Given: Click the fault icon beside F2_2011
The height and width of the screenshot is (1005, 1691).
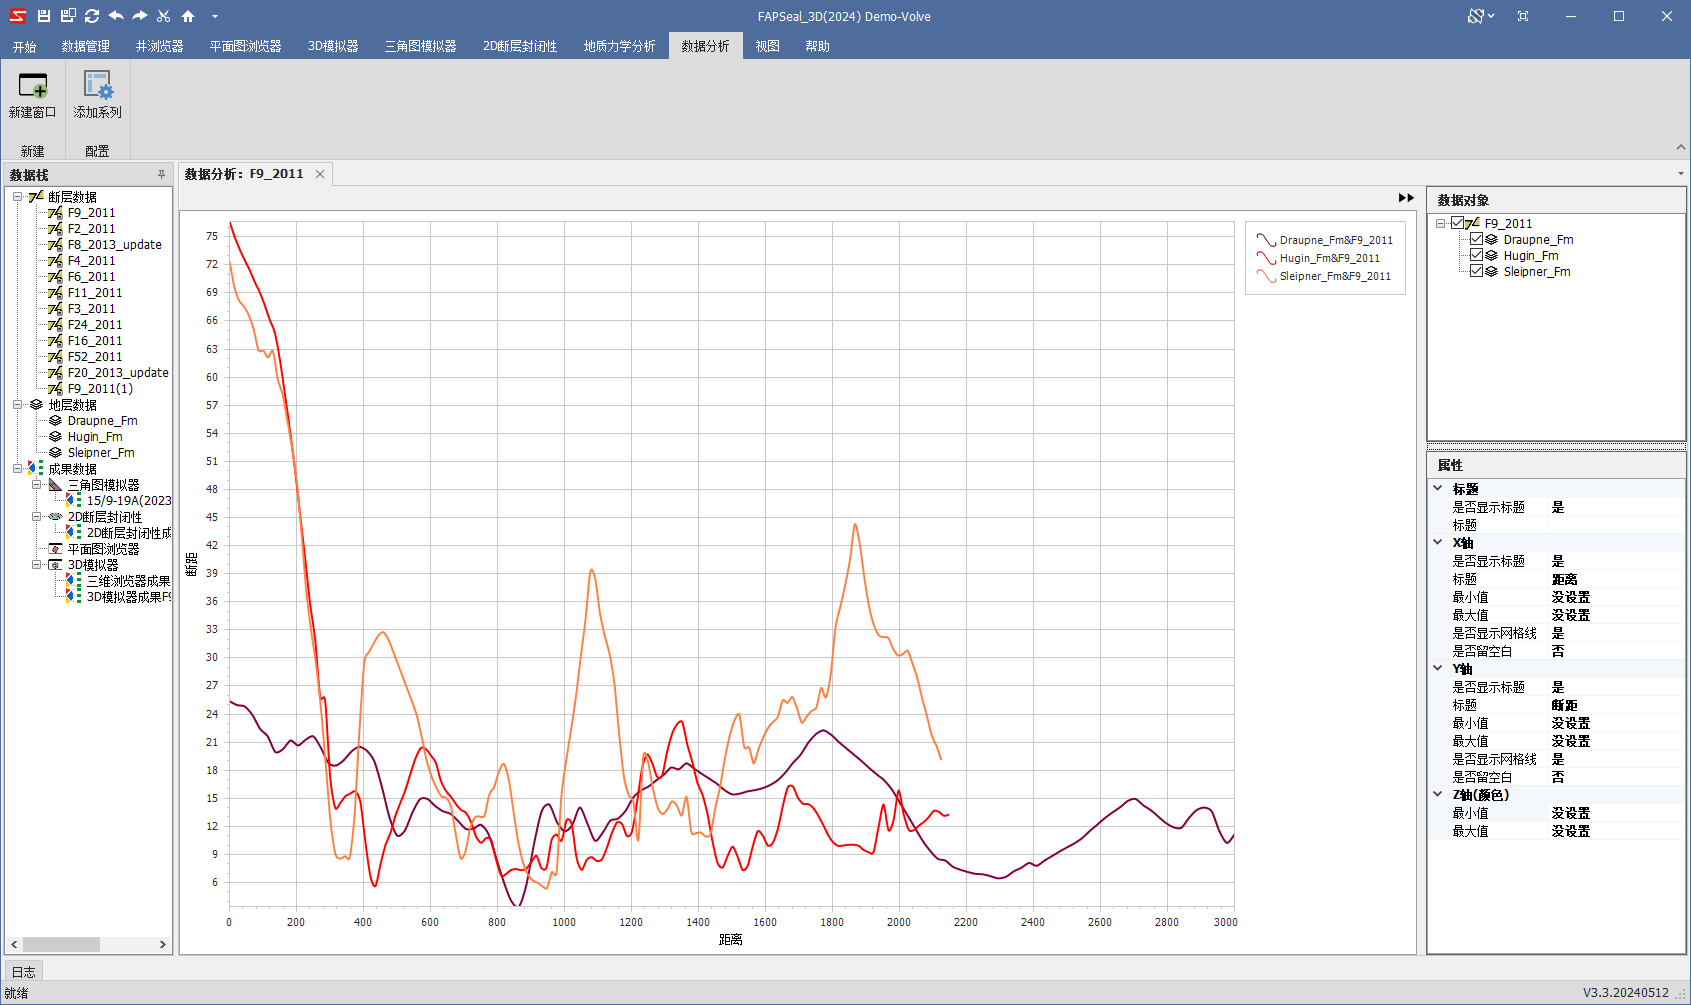Looking at the screenshot, I should 55,229.
